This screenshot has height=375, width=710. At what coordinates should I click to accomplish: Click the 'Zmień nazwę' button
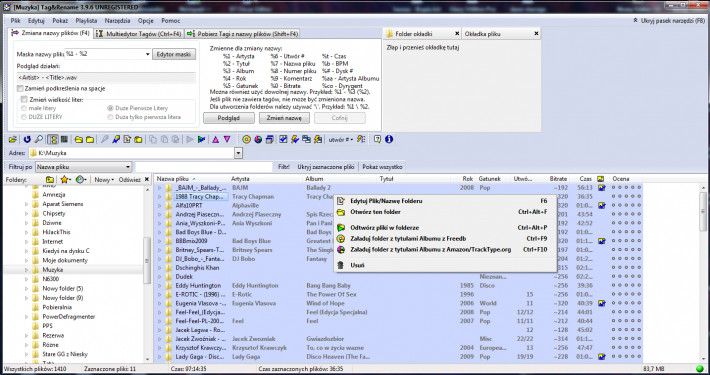(x=284, y=118)
